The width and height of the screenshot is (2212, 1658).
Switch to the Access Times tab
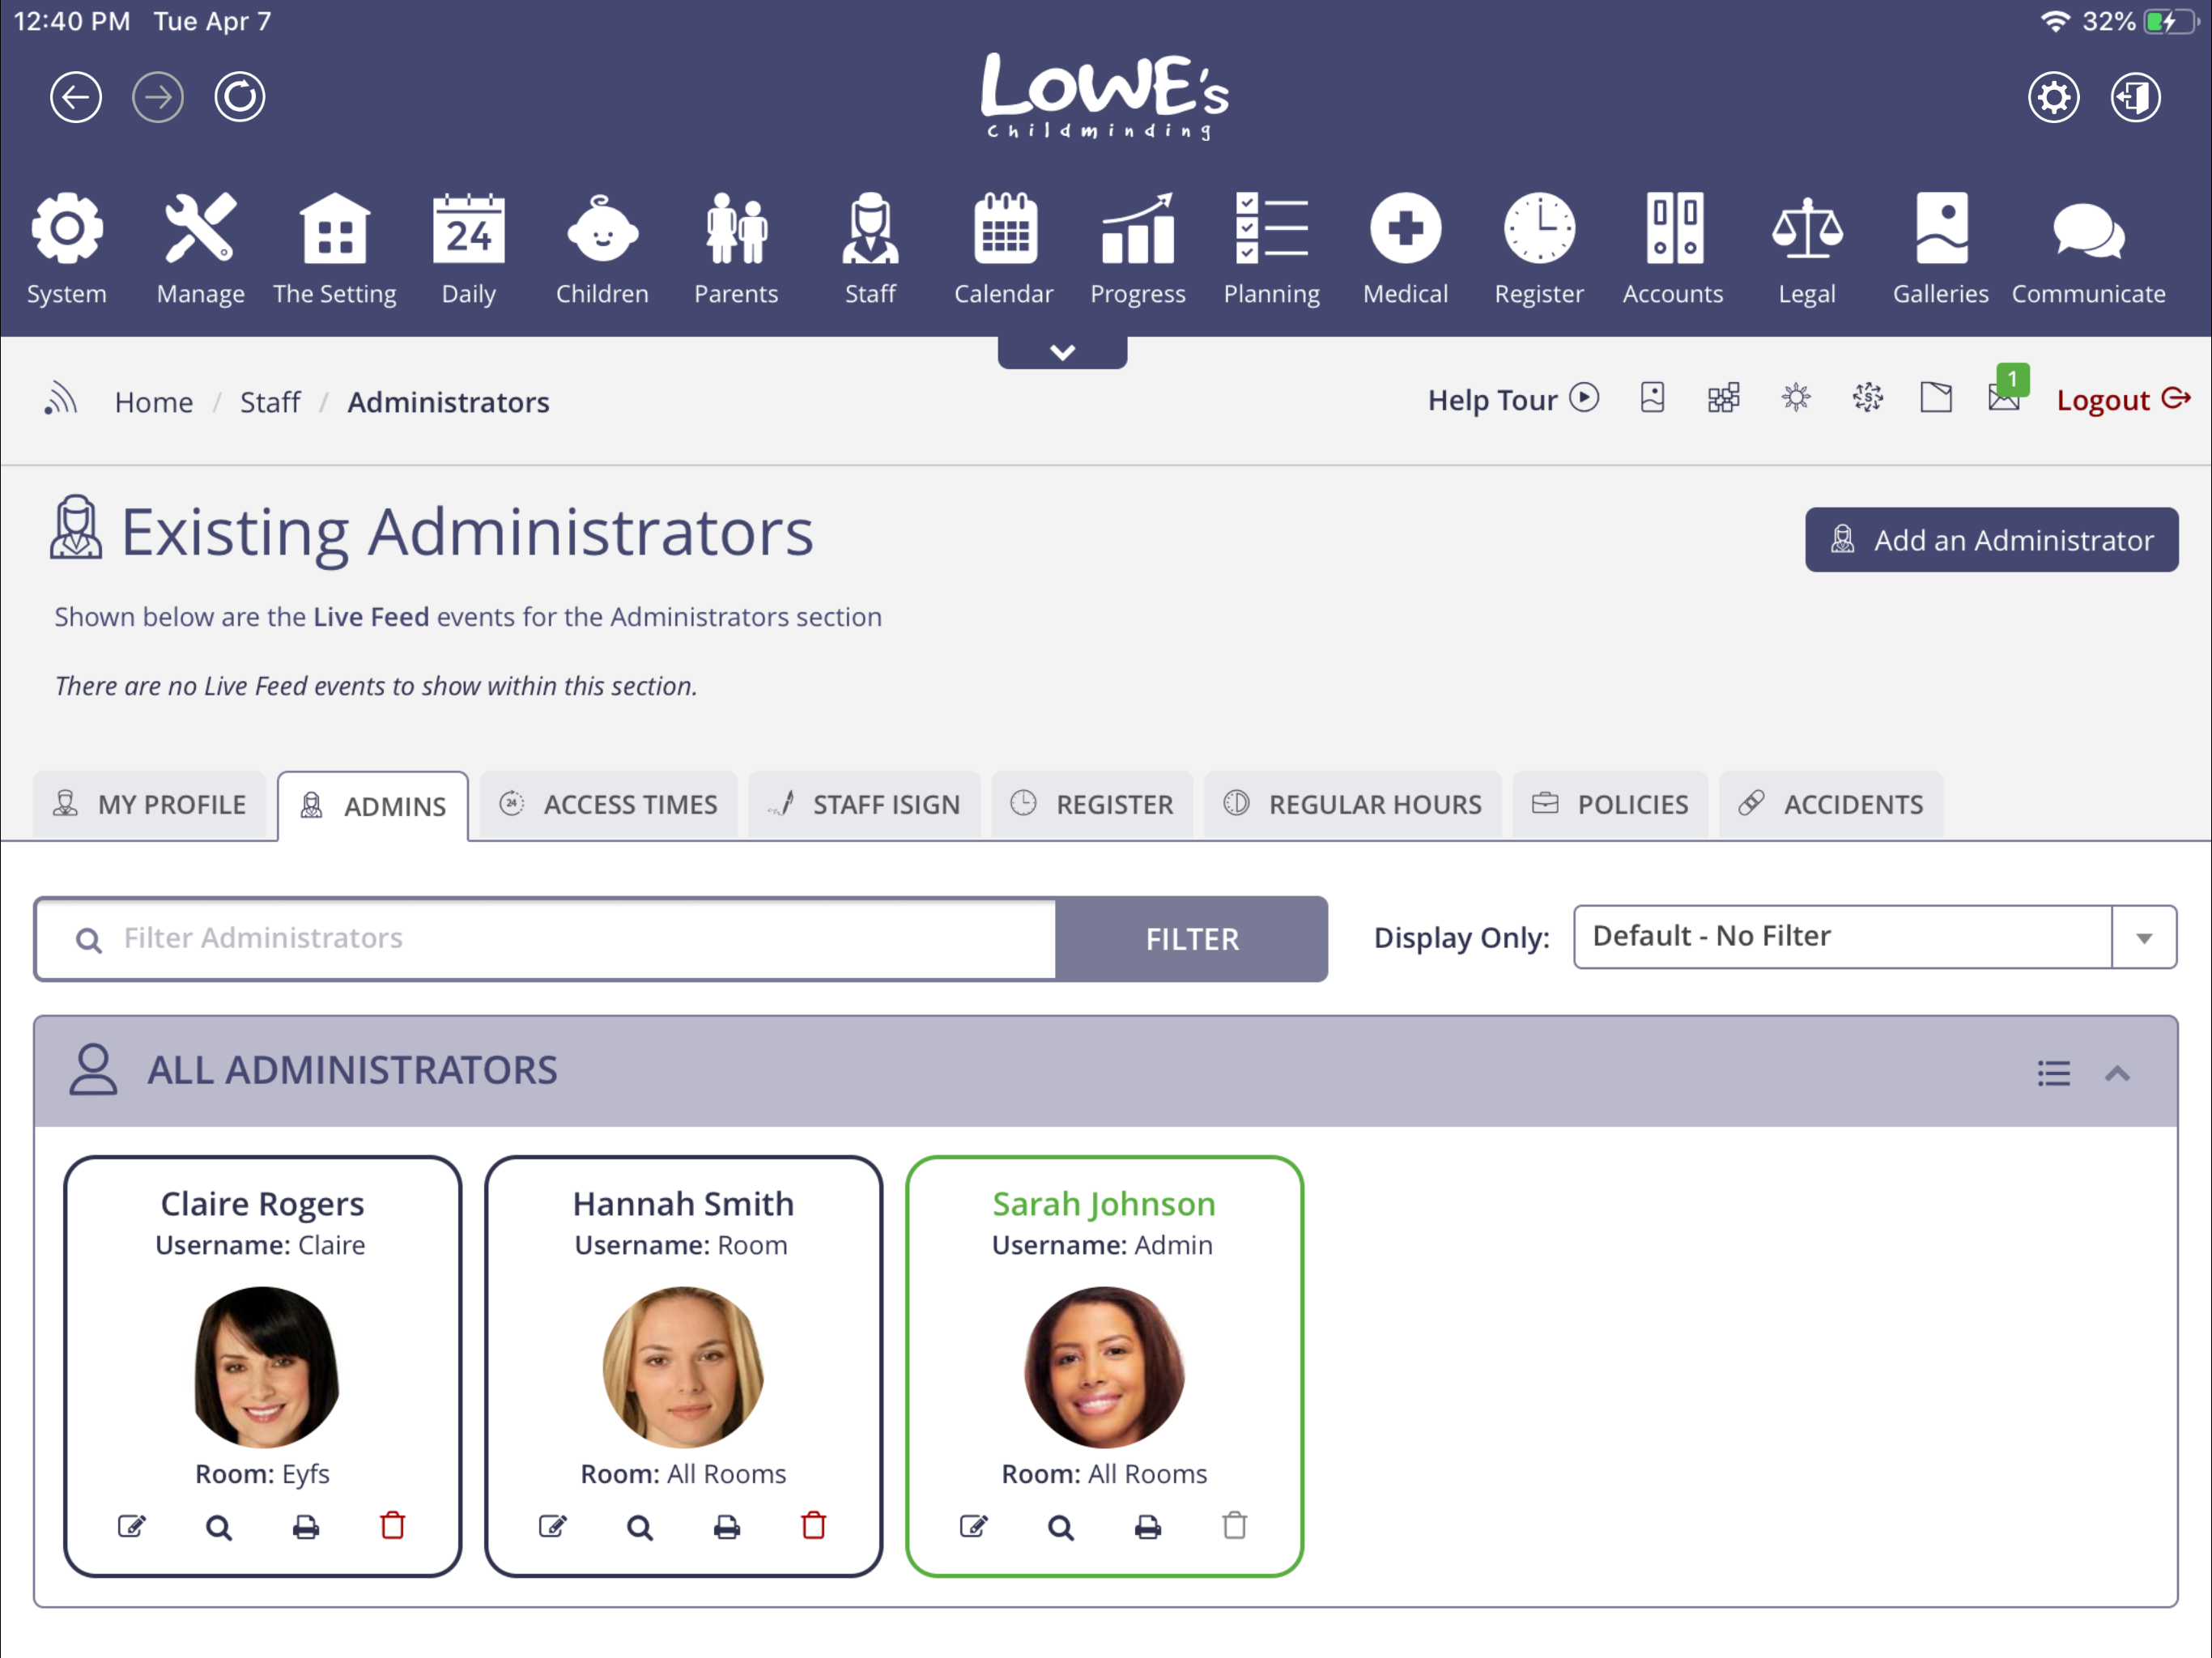point(608,804)
